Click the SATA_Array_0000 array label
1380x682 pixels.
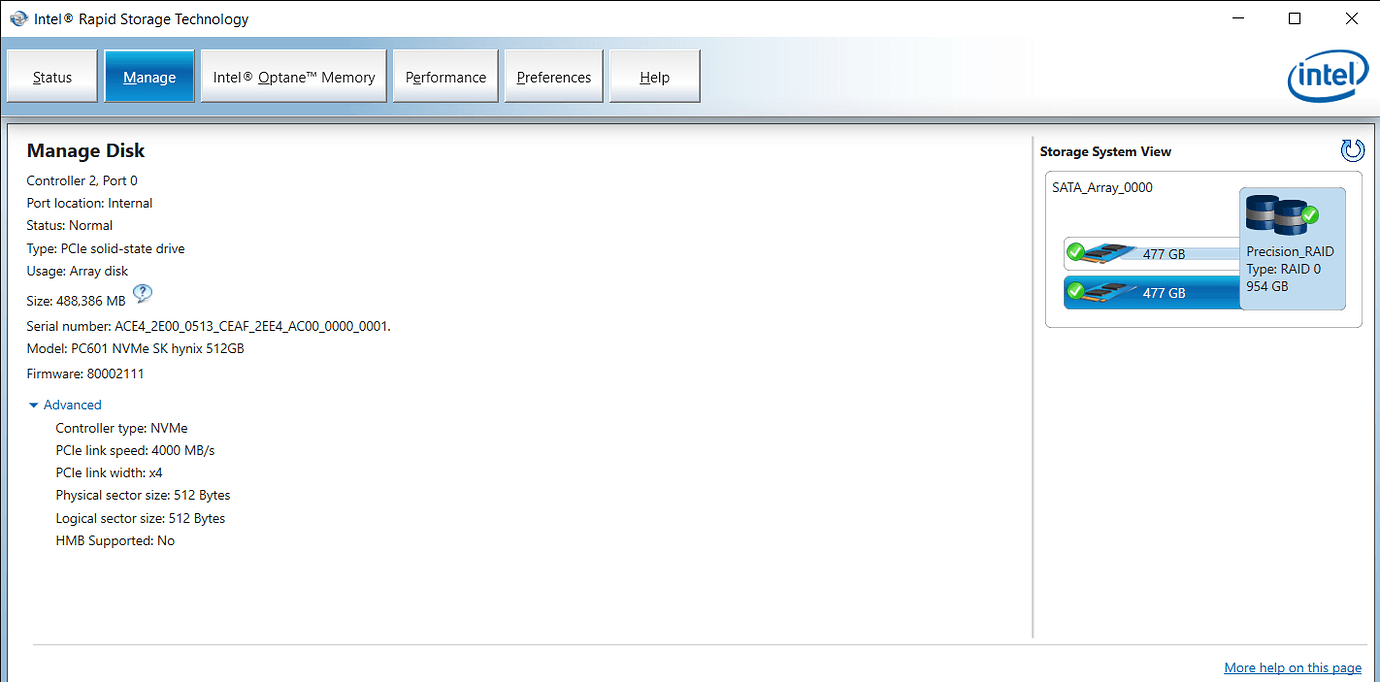pyautogui.click(x=1102, y=187)
